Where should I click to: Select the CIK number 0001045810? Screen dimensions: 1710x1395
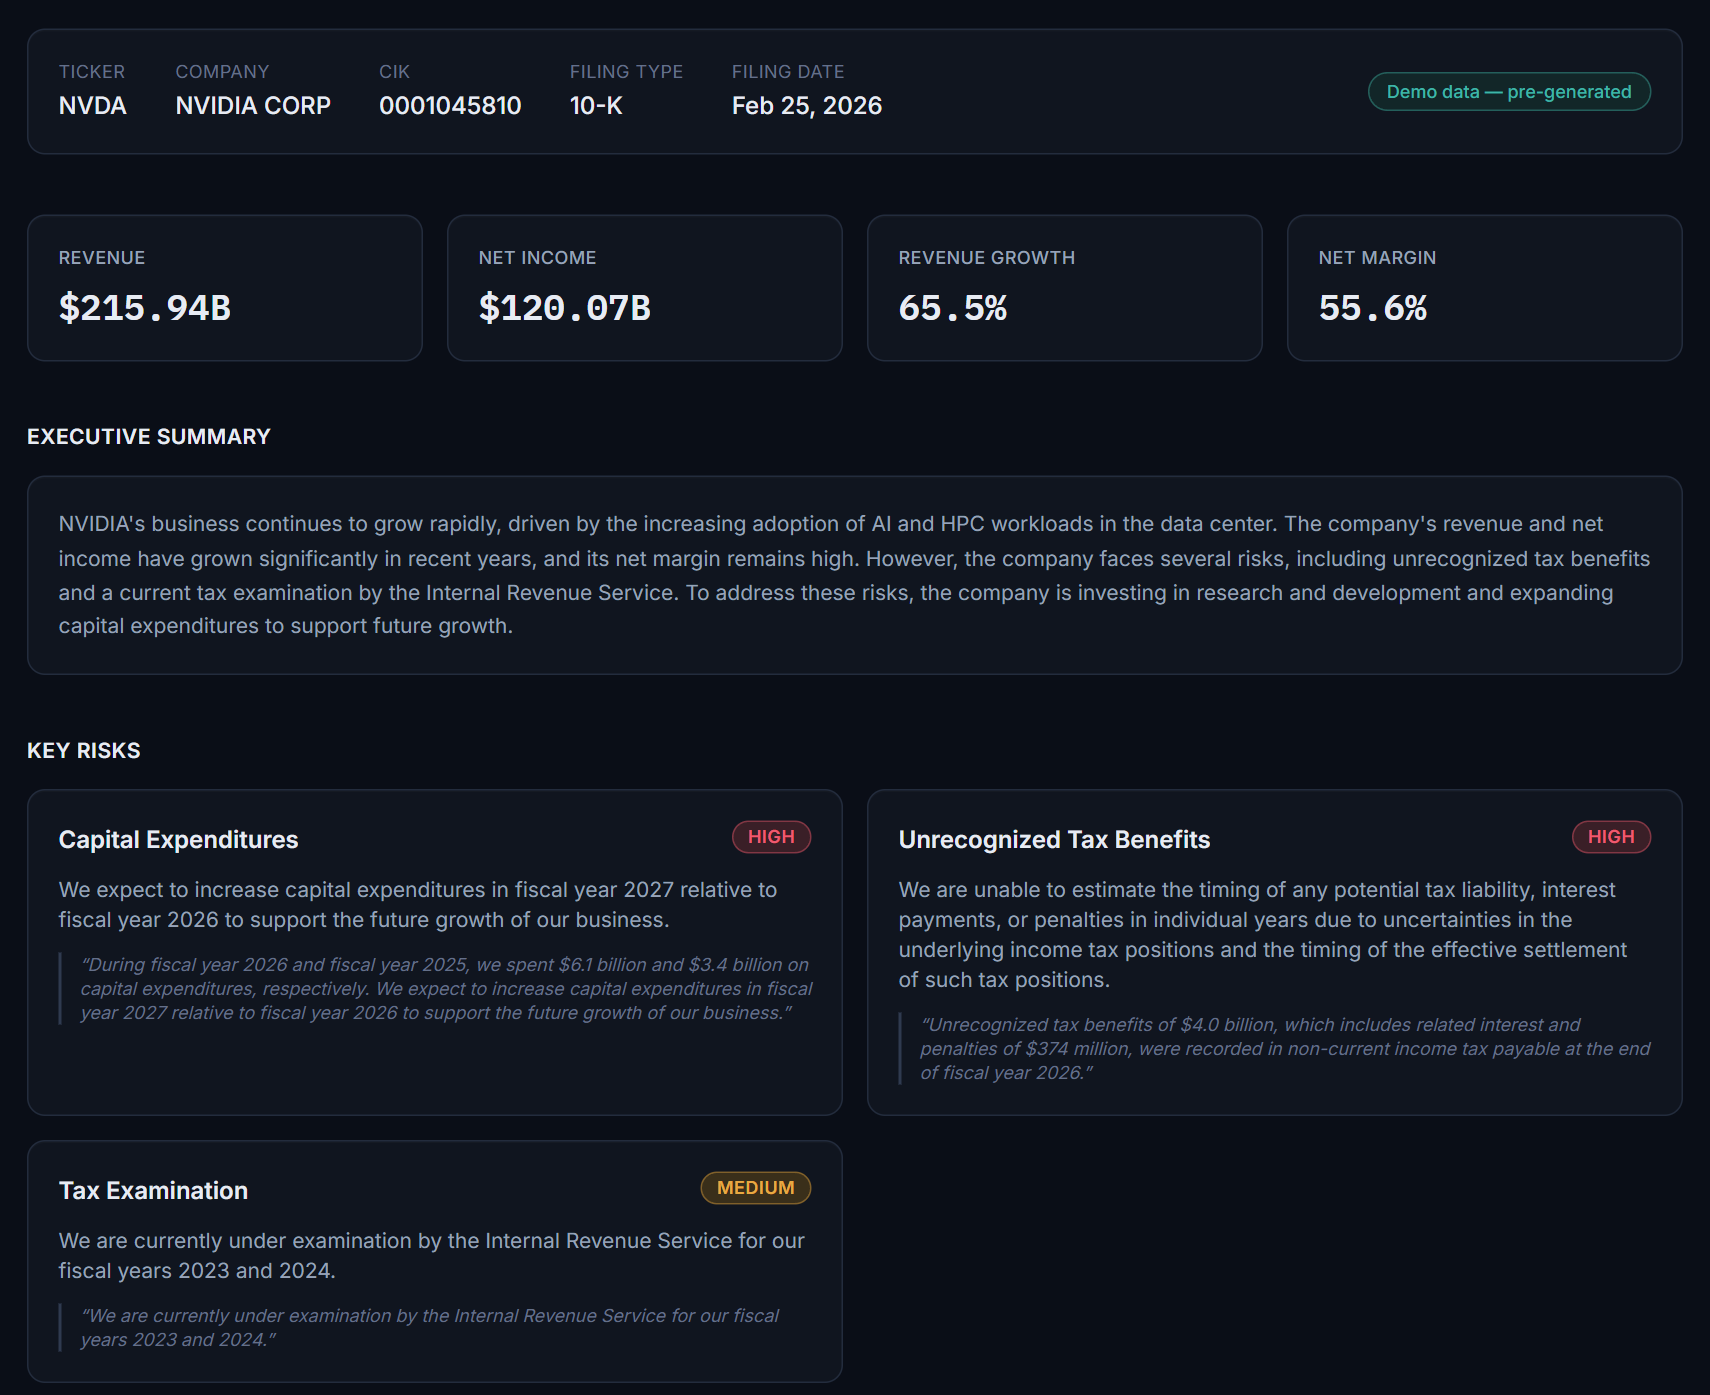point(450,106)
